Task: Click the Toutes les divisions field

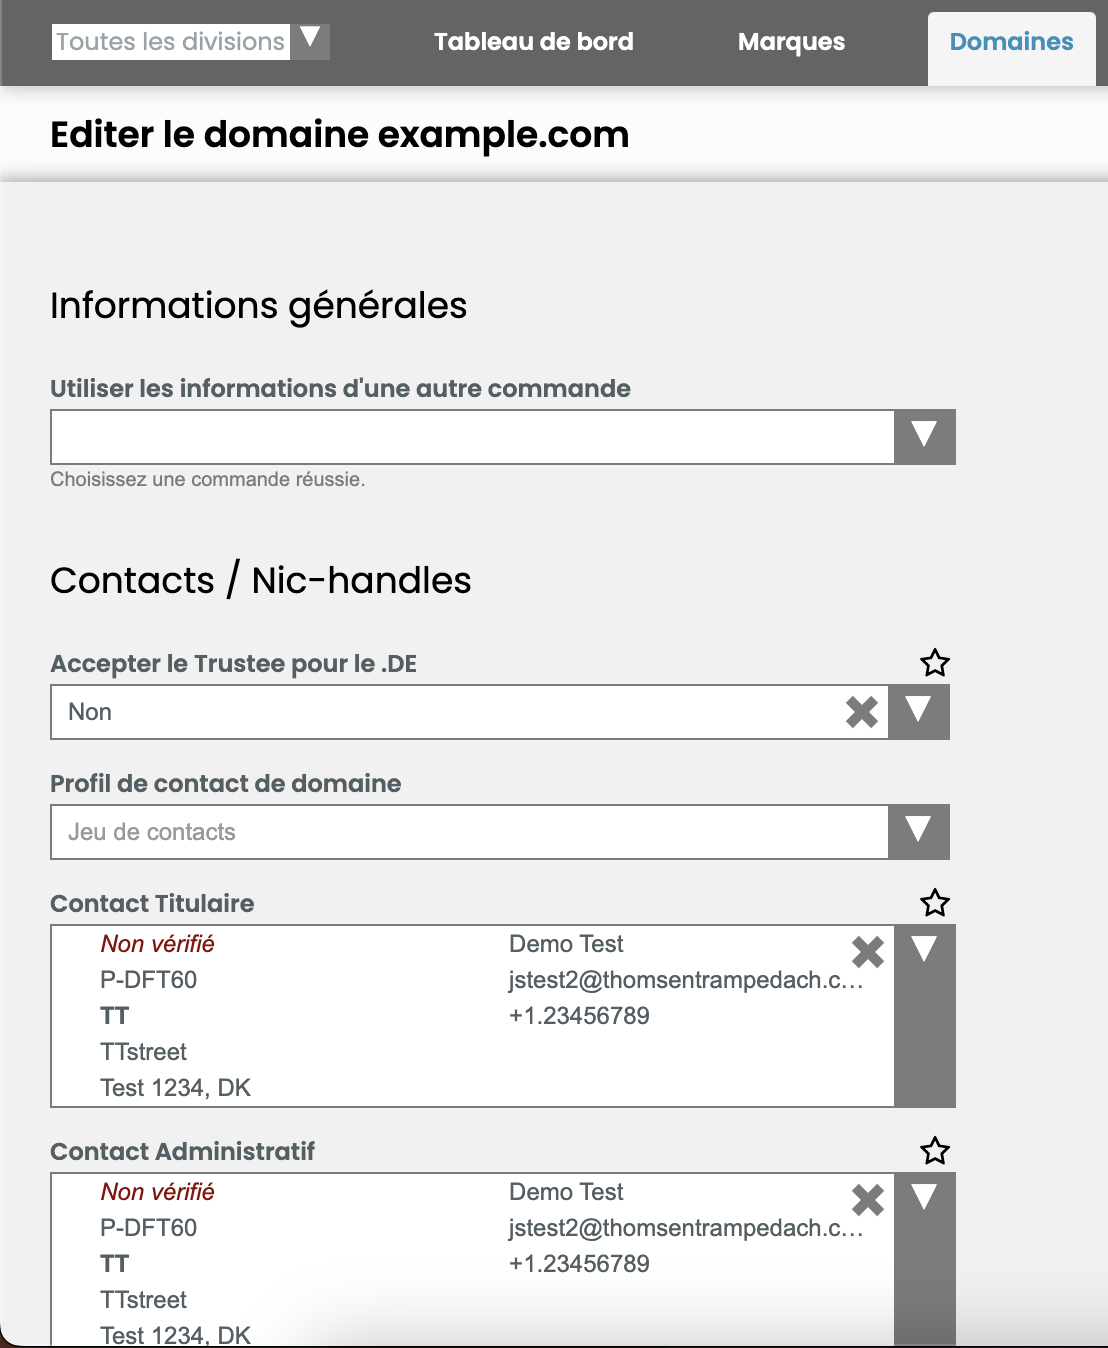Action: (x=171, y=41)
